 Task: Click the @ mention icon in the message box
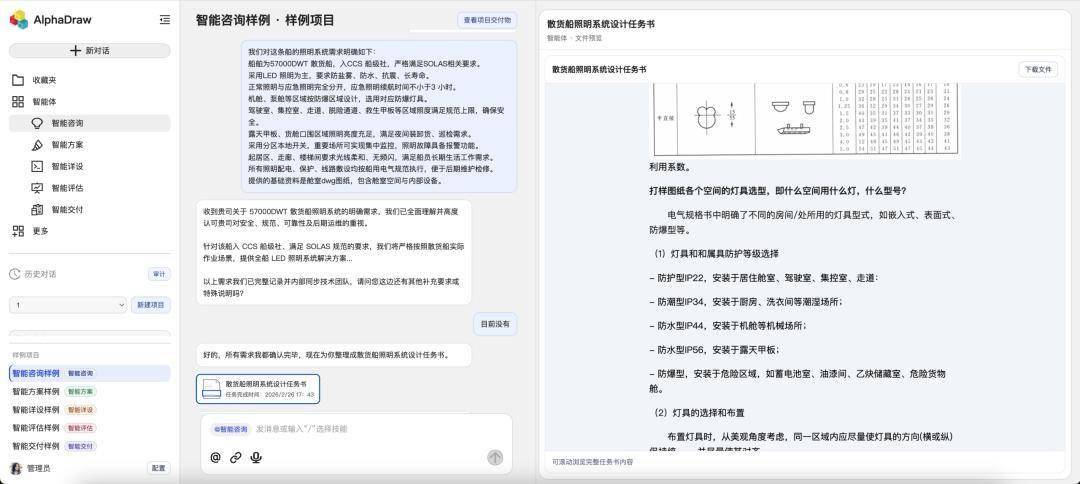(215, 457)
